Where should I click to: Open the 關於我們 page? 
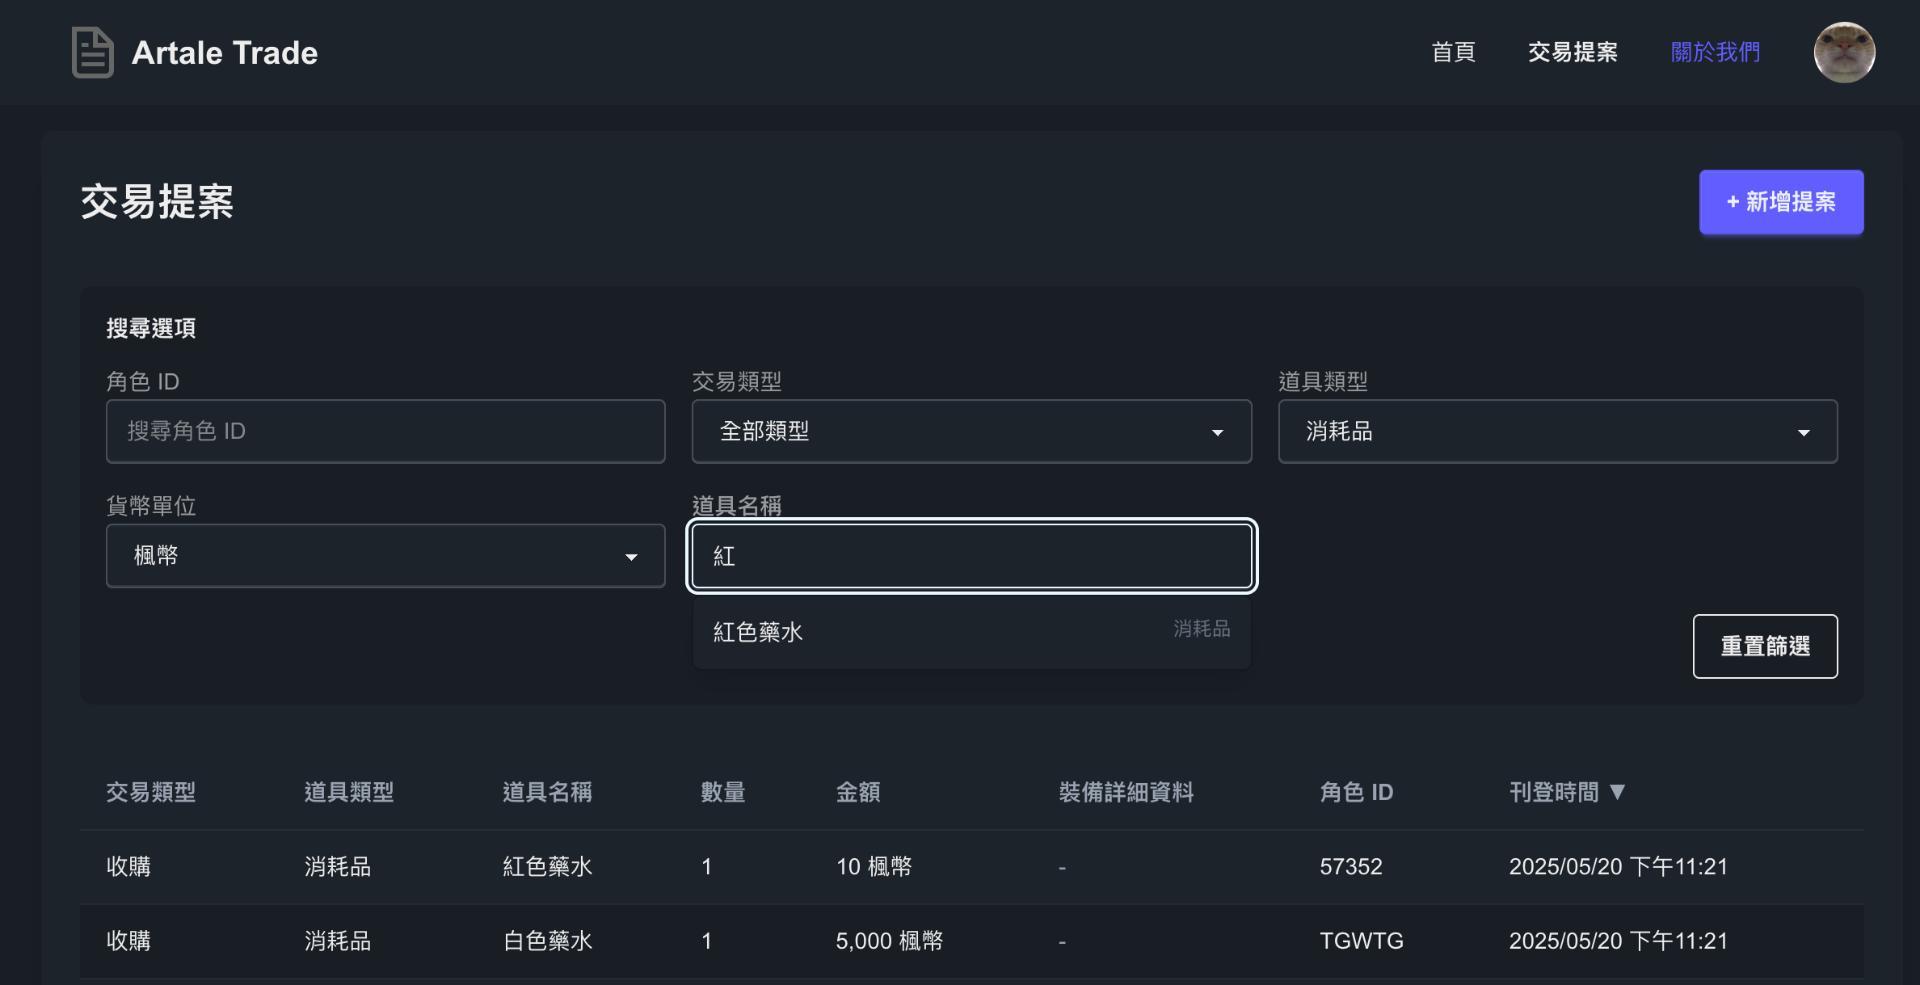coord(1715,52)
